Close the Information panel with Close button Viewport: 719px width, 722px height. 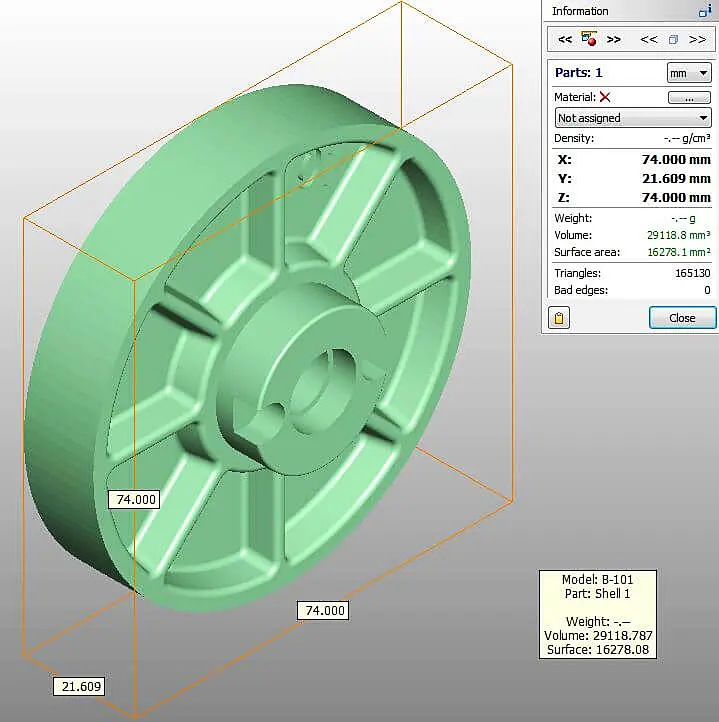(682, 318)
